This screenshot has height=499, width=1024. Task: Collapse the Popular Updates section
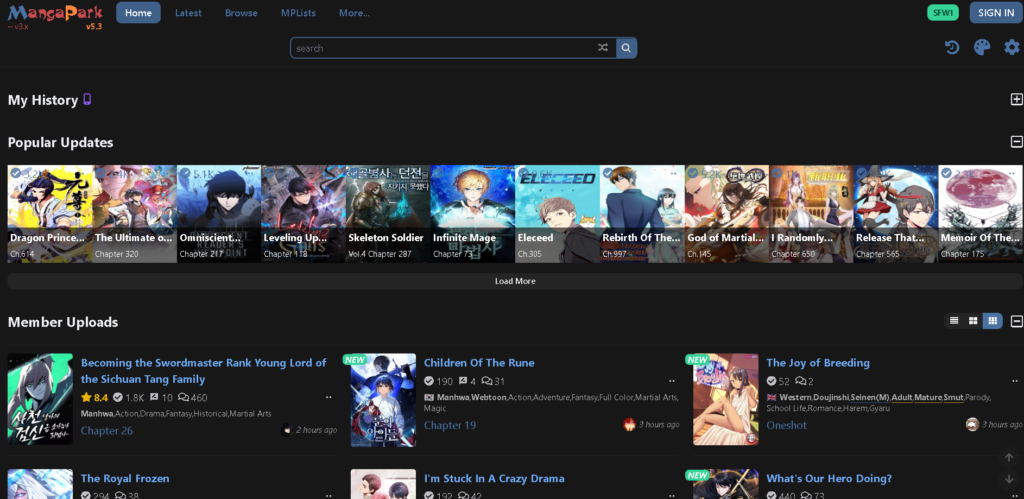click(1016, 142)
